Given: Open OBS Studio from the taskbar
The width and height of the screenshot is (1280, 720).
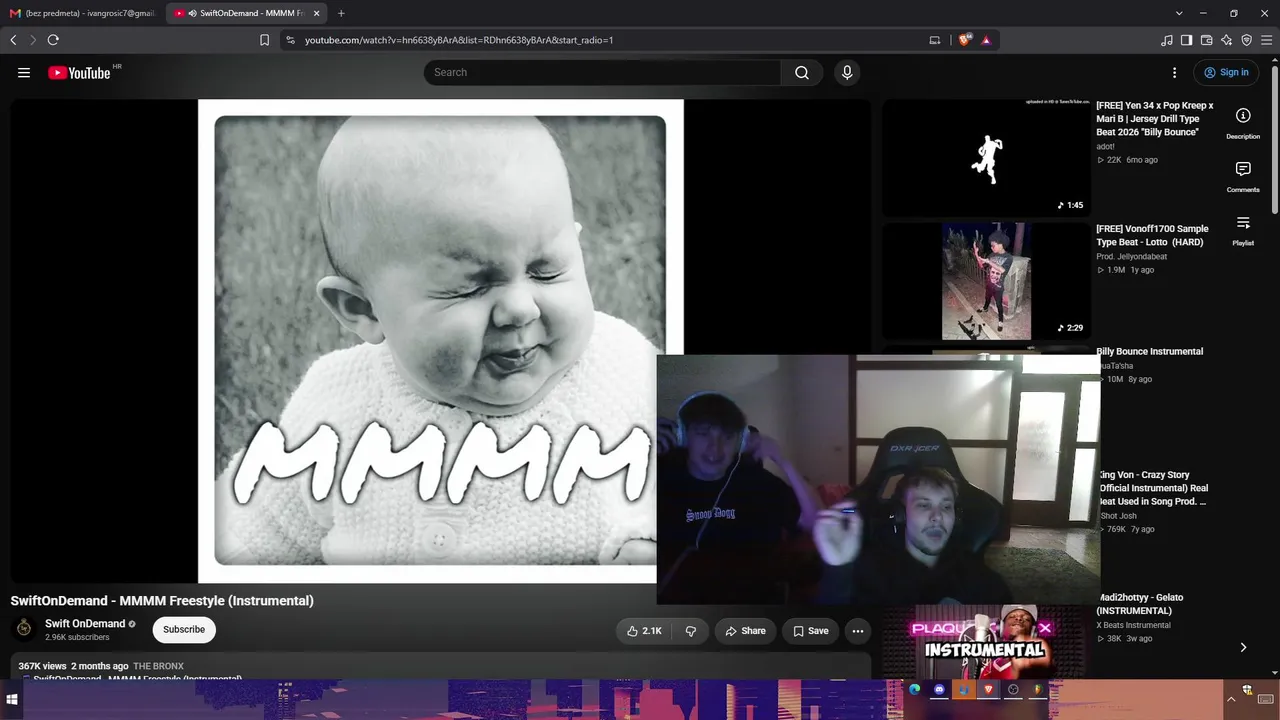Looking at the screenshot, I should click(x=1013, y=690).
